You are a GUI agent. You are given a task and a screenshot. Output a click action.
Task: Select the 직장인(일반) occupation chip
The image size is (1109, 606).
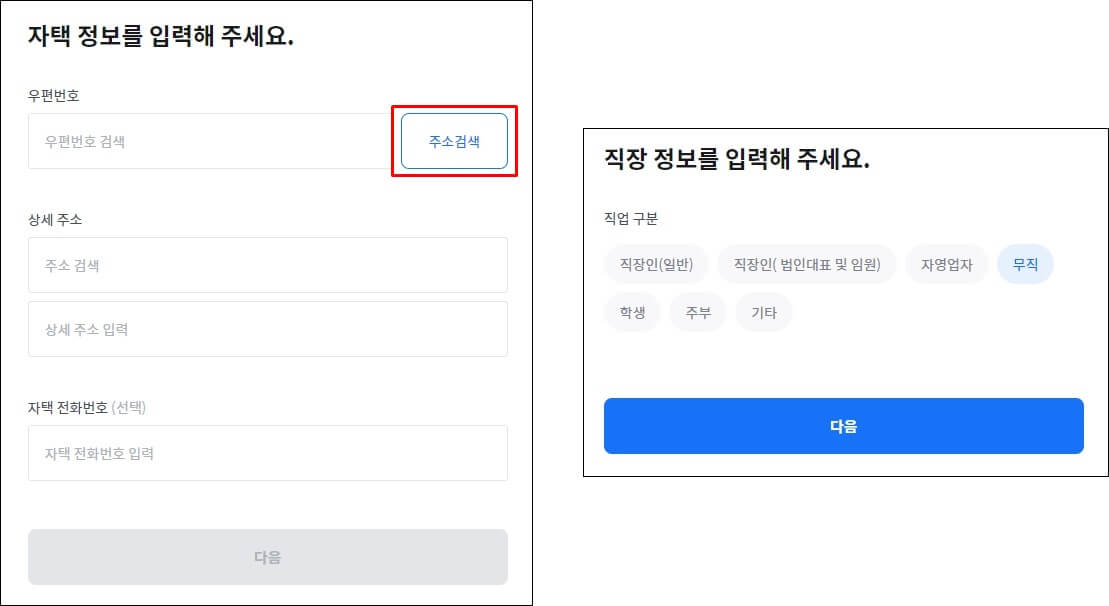pos(656,264)
